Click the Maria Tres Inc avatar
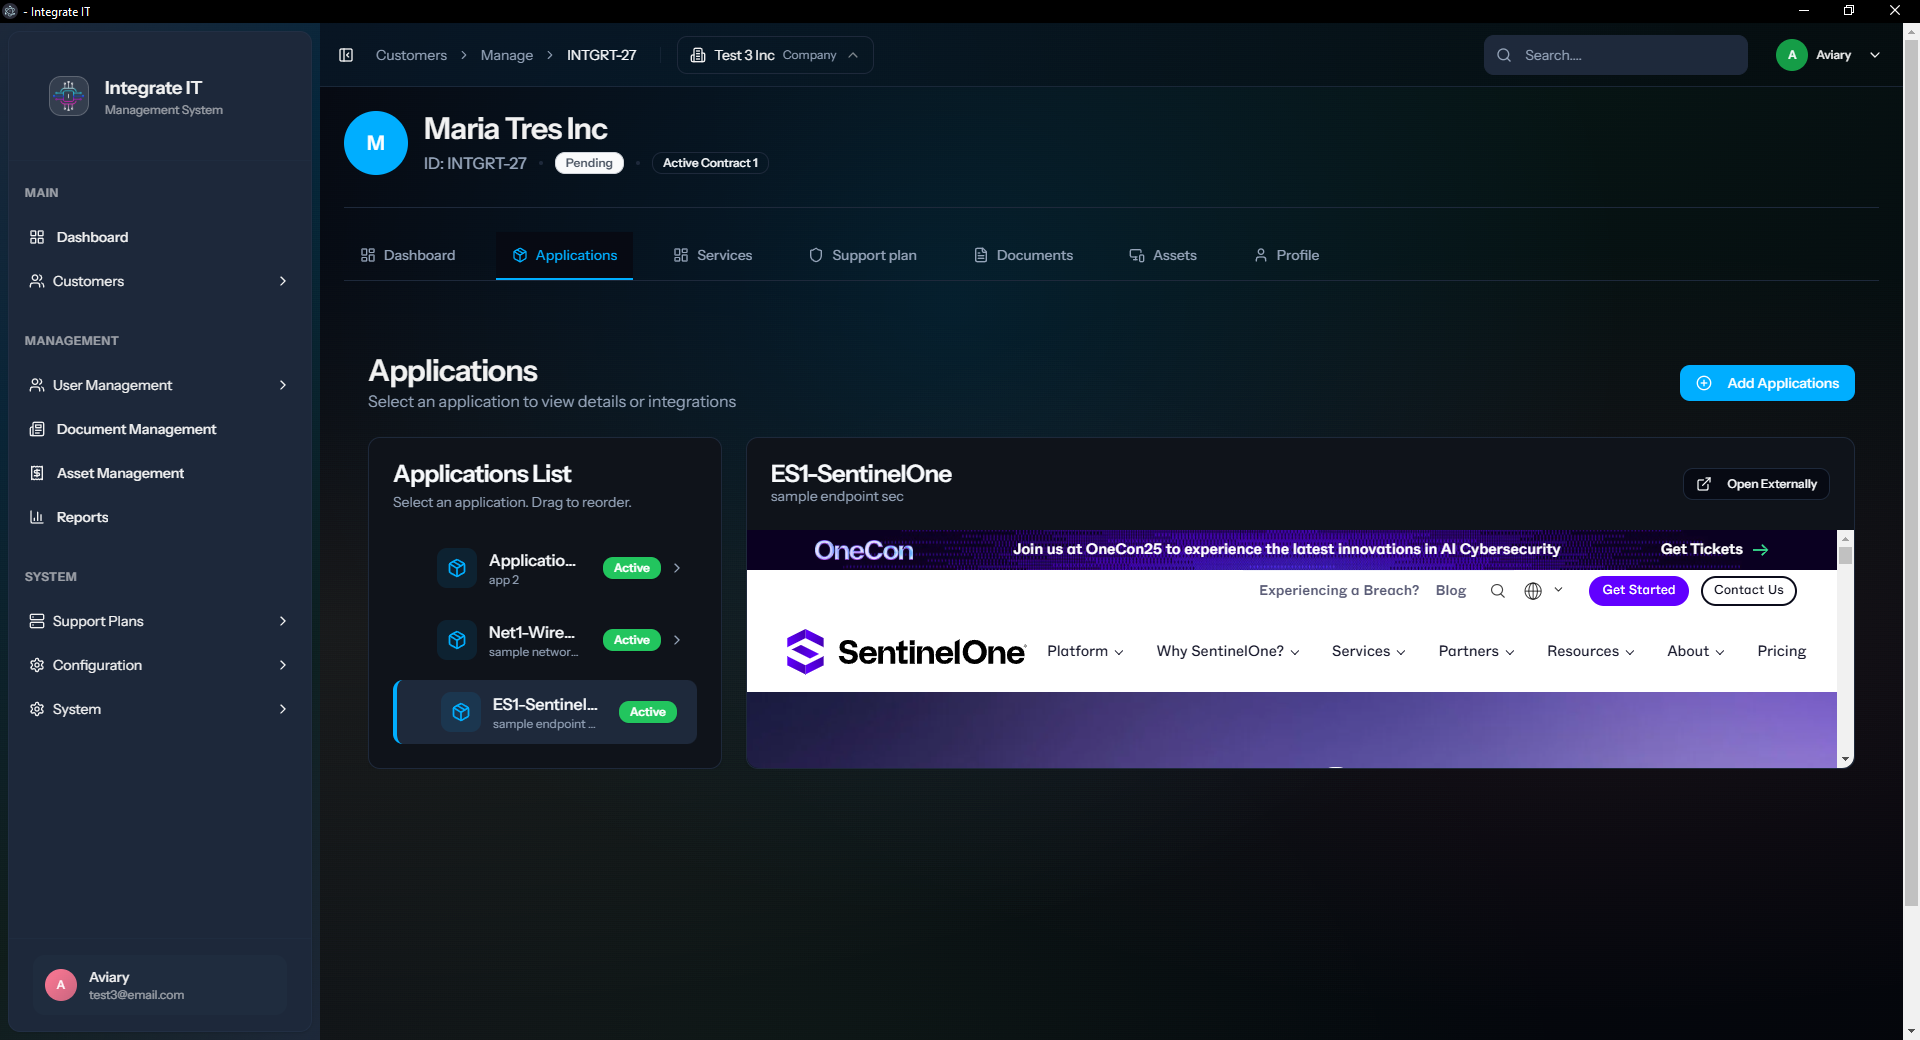The image size is (1920, 1040). pyautogui.click(x=376, y=143)
